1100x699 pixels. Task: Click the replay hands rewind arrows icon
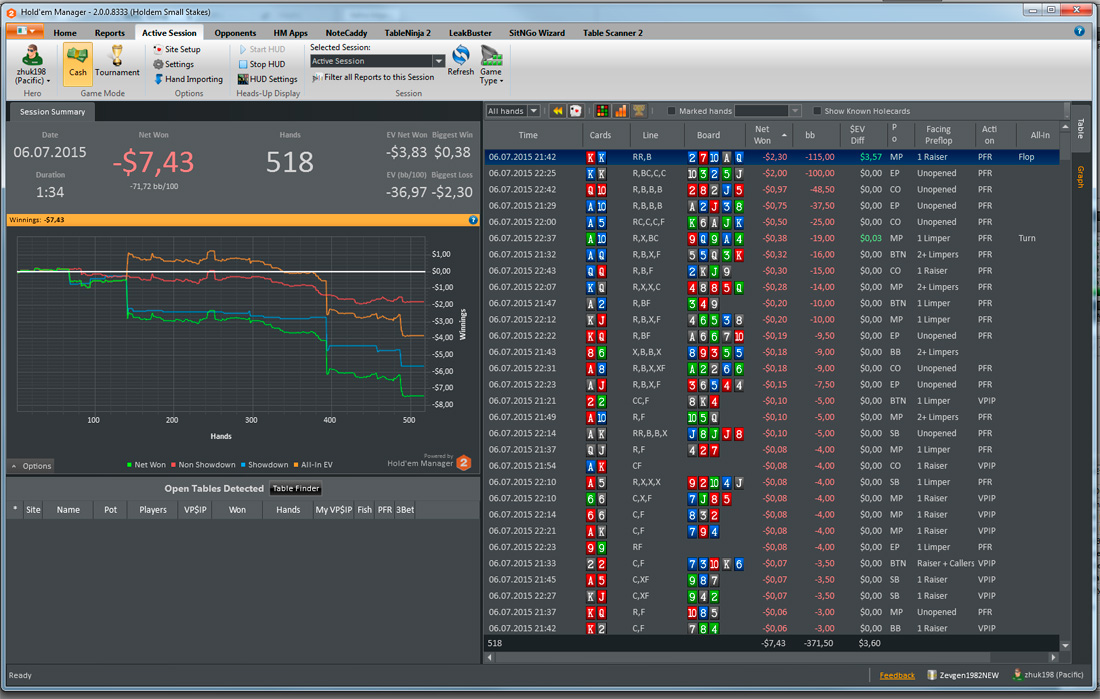tap(558, 111)
